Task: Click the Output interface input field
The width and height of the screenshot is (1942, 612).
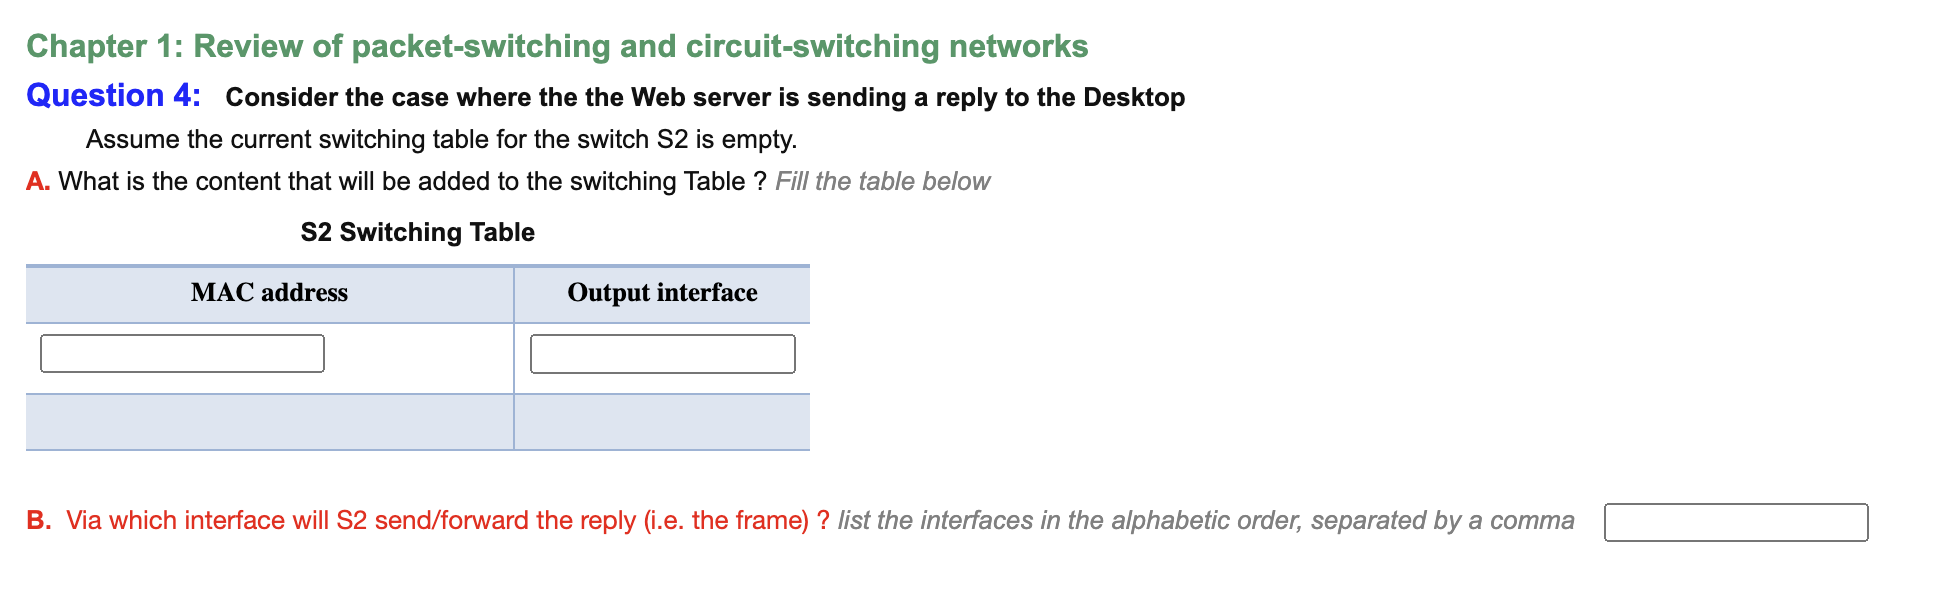Action: coord(663,354)
